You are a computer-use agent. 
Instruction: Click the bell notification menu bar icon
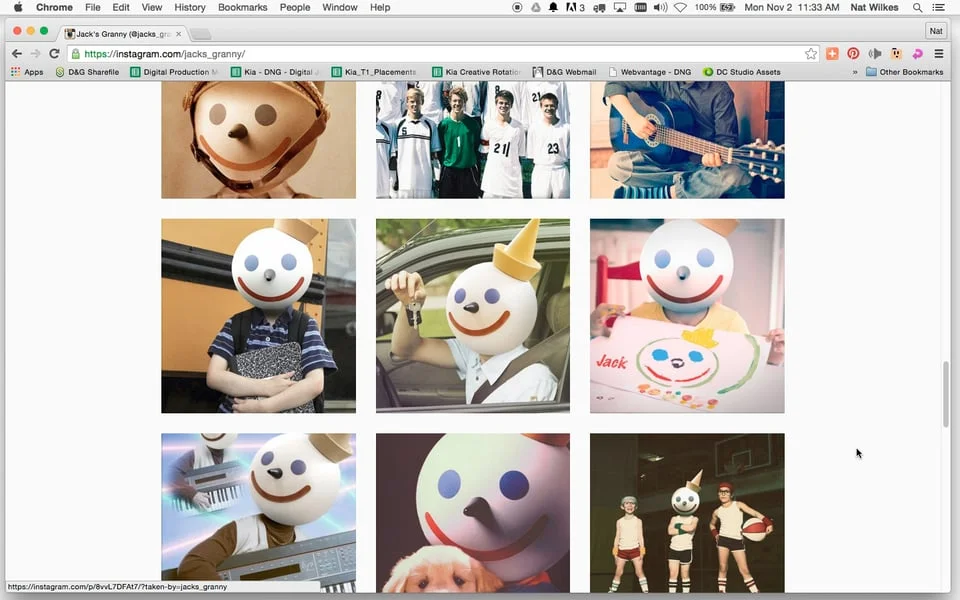pyautogui.click(x=553, y=7)
